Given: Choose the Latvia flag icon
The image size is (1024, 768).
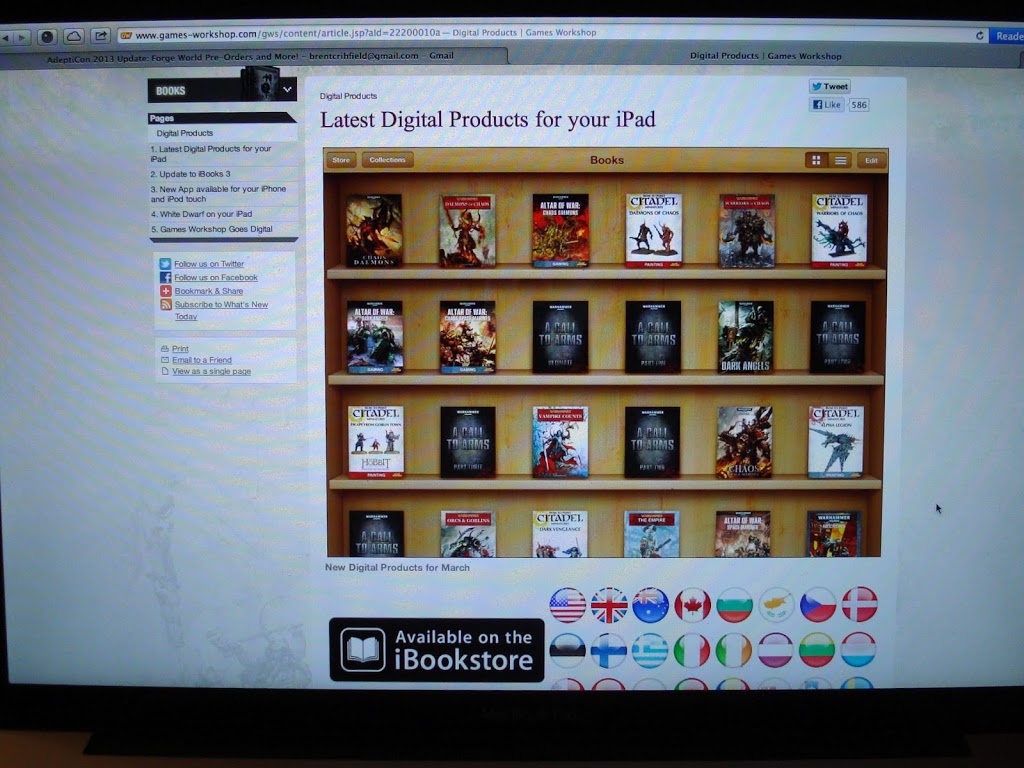Looking at the screenshot, I should 776,650.
